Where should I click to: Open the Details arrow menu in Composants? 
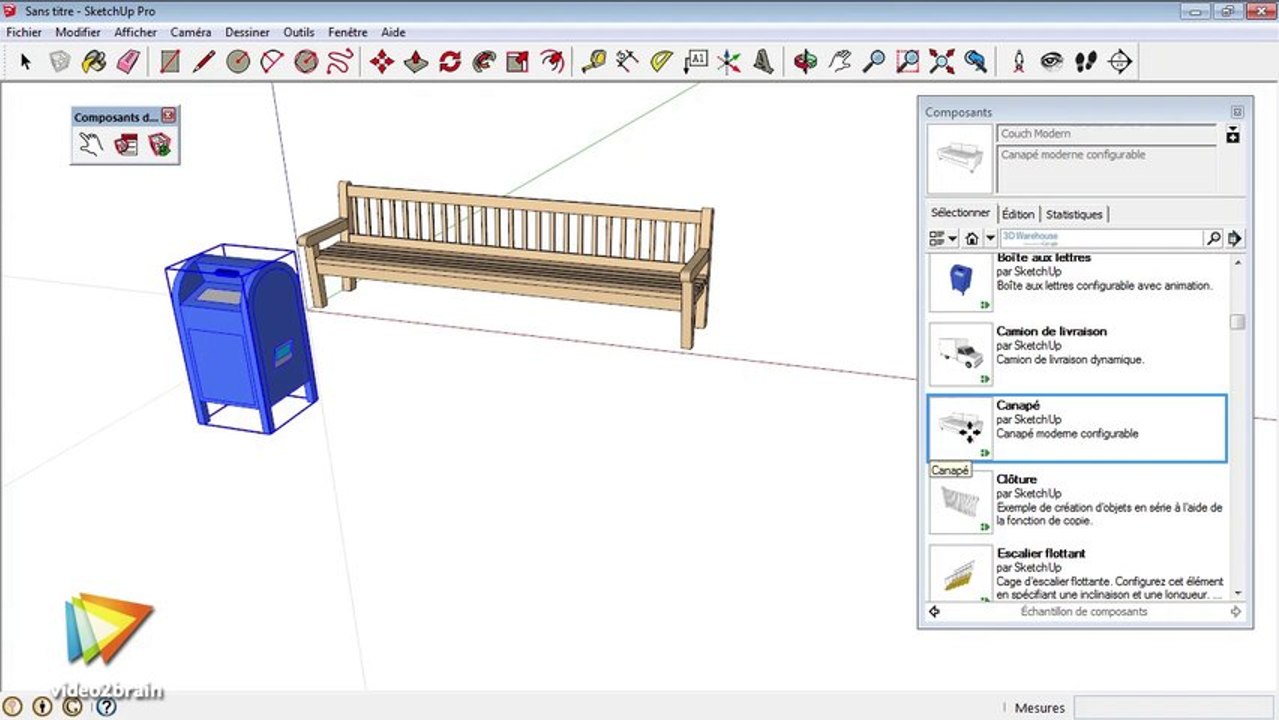(x=1235, y=238)
